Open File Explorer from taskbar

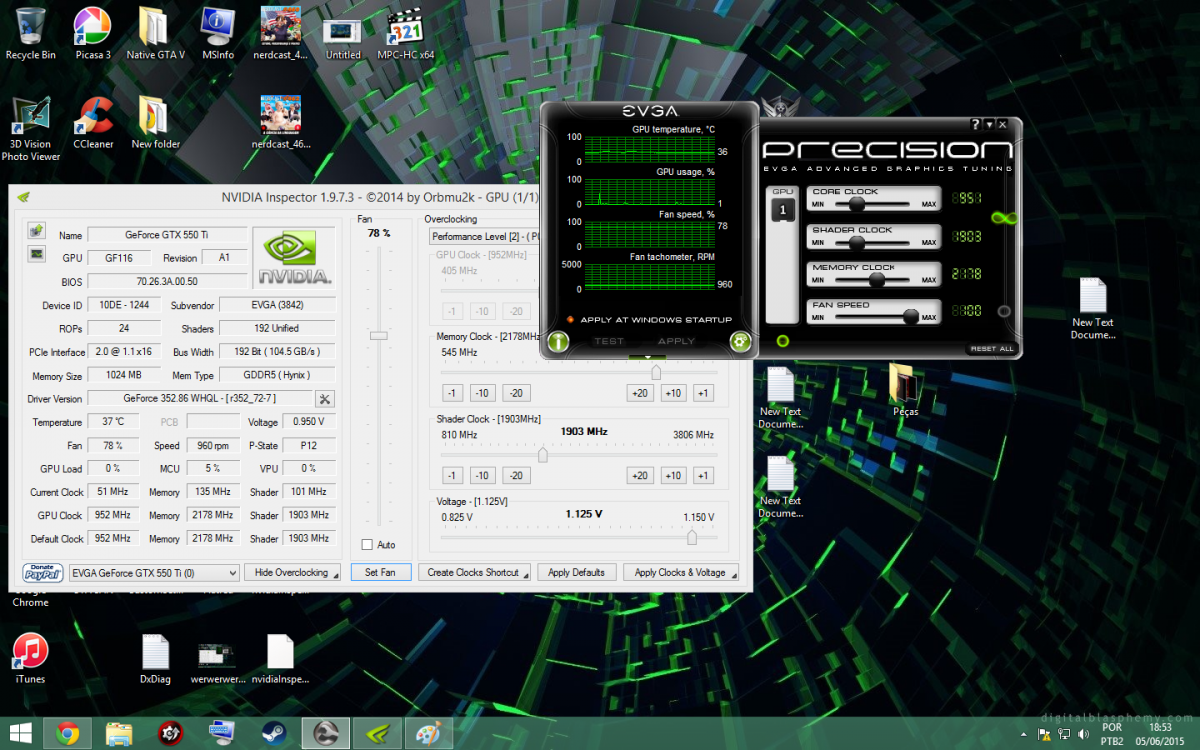click(119, 733)
